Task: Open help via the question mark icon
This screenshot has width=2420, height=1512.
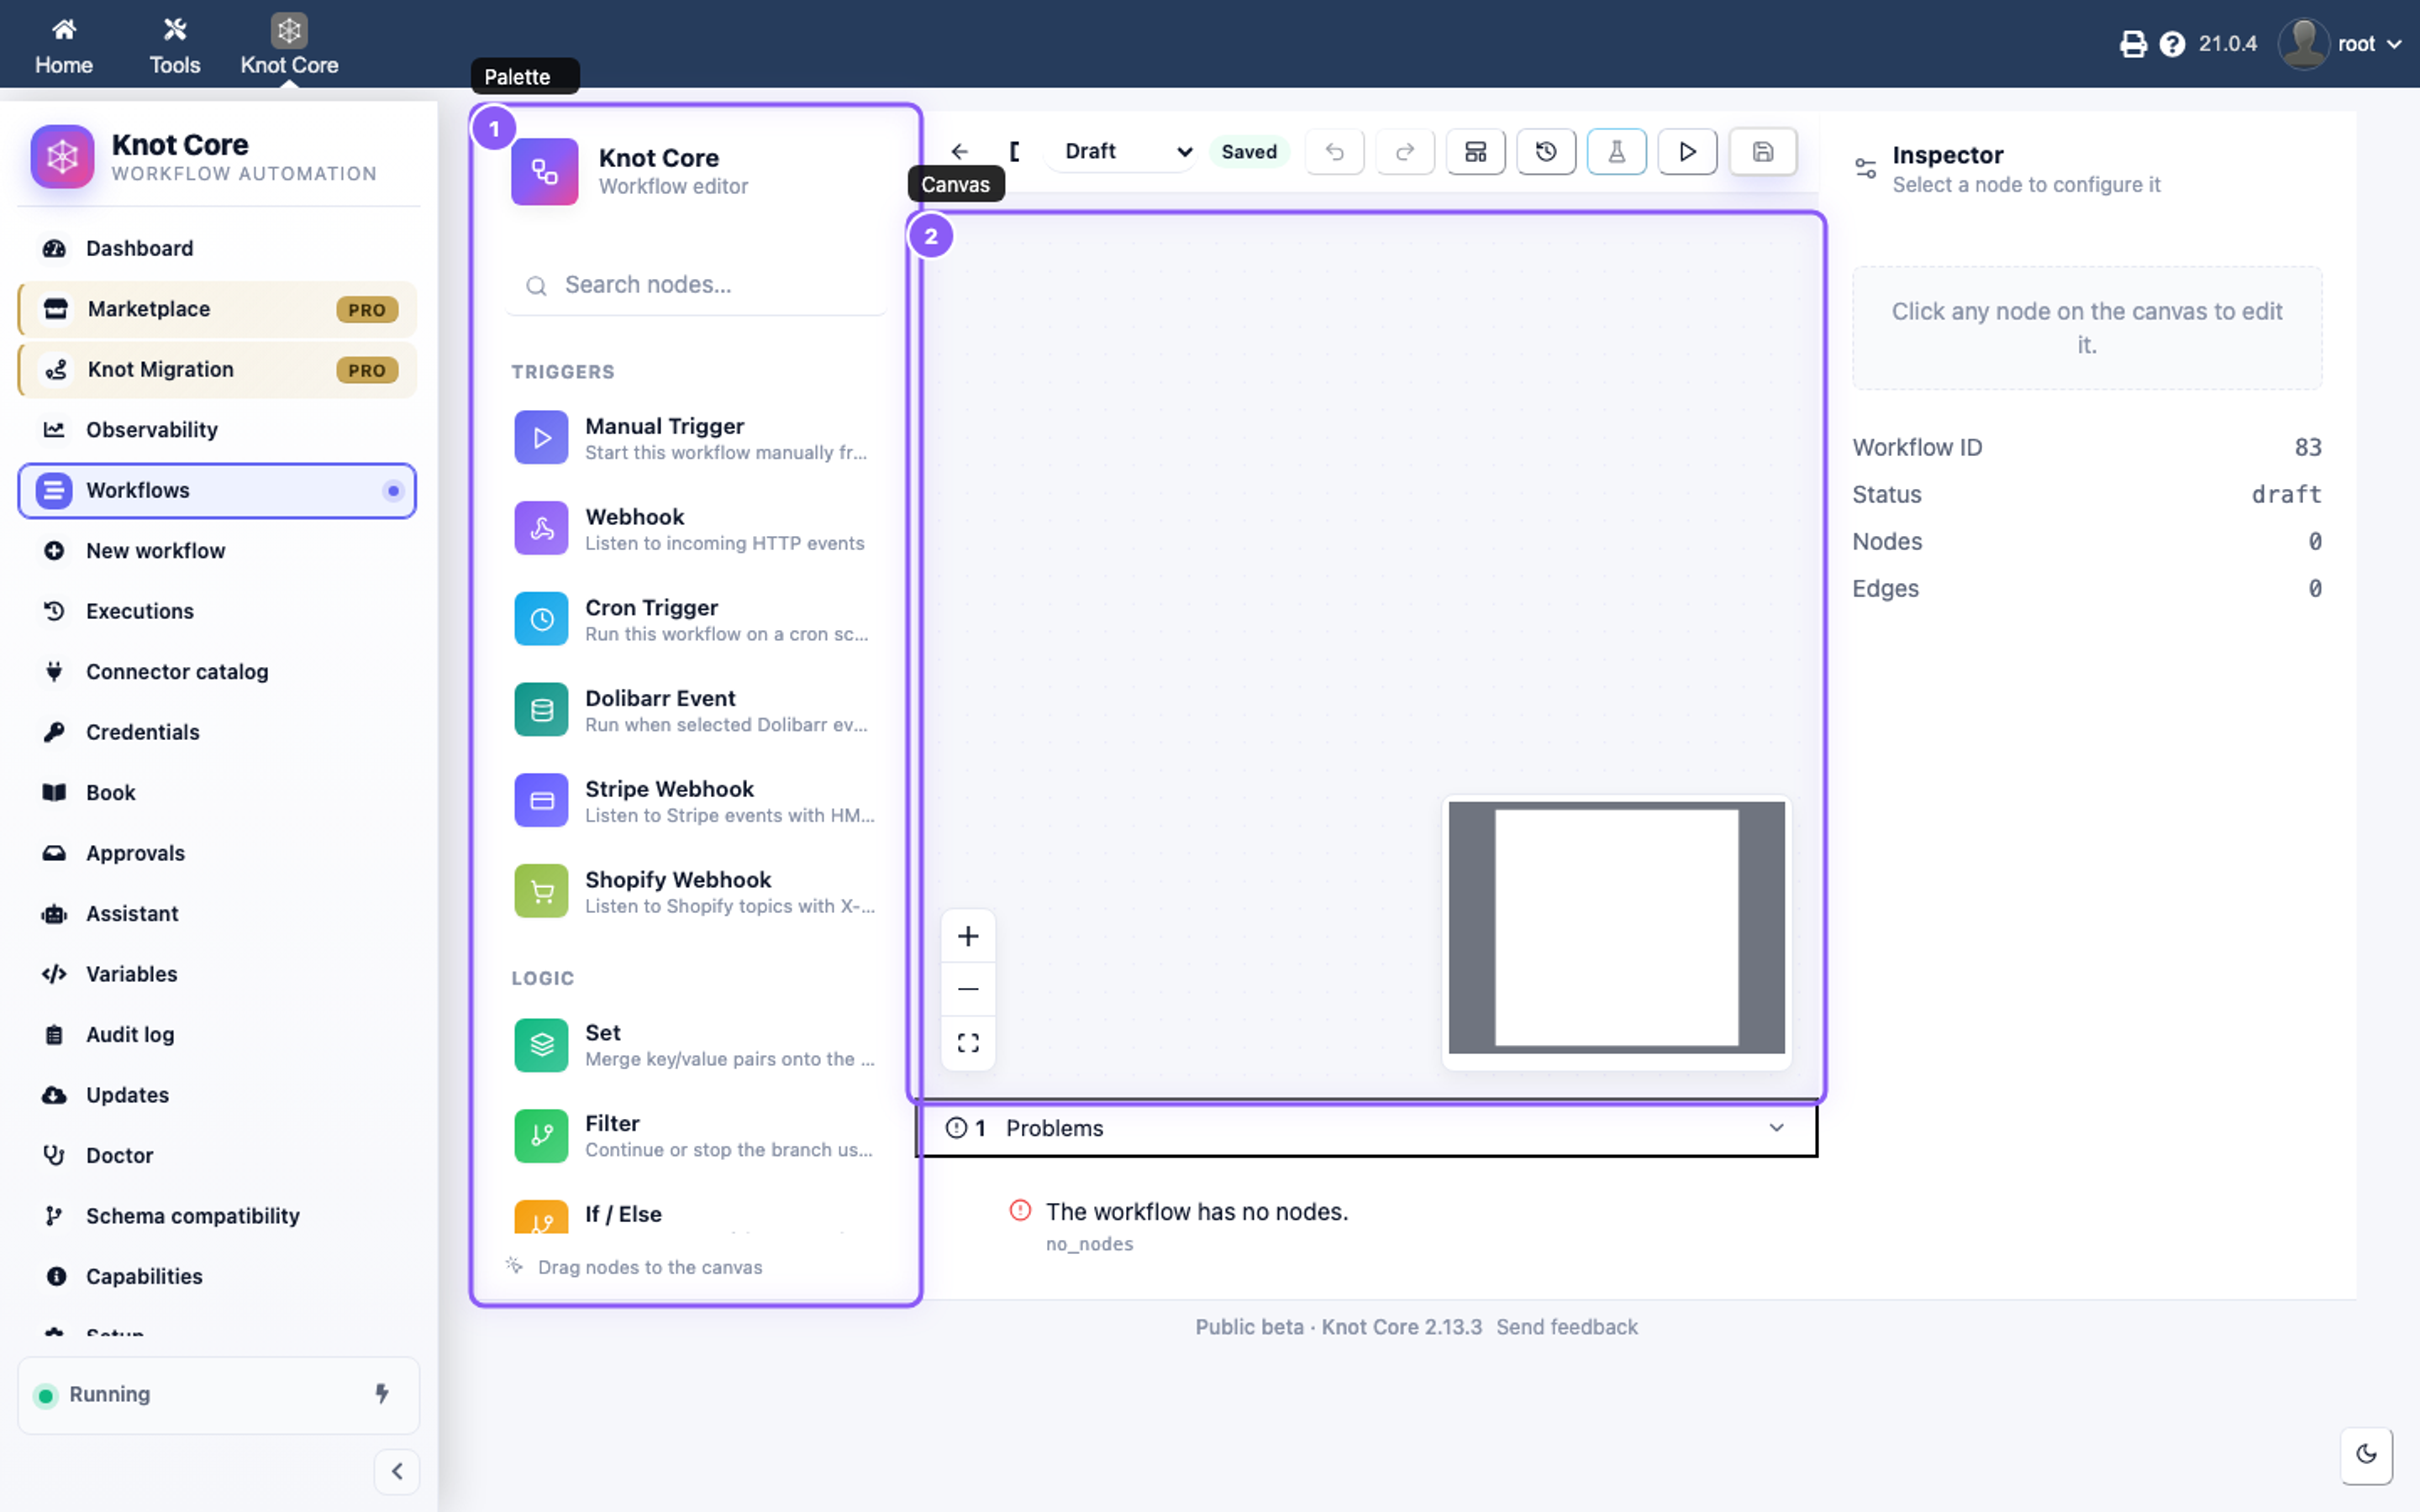Action: (2172, 44)
